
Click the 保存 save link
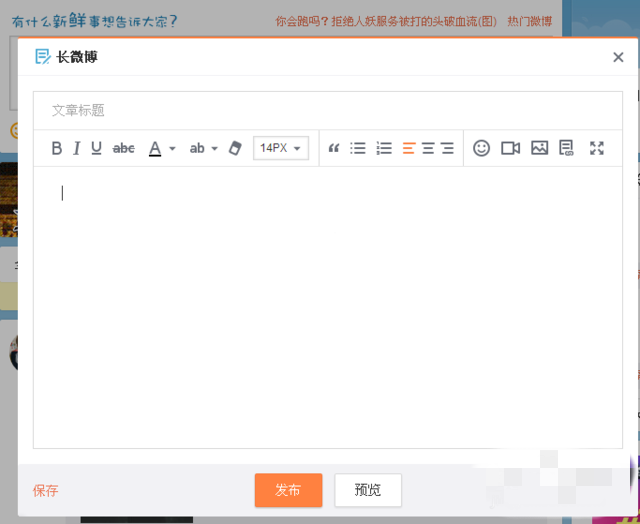coord(46,491)
